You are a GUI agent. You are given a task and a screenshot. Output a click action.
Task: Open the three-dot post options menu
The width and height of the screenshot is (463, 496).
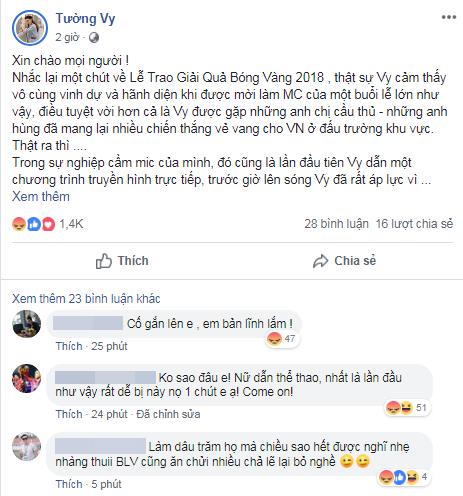(x=449, y=17)
